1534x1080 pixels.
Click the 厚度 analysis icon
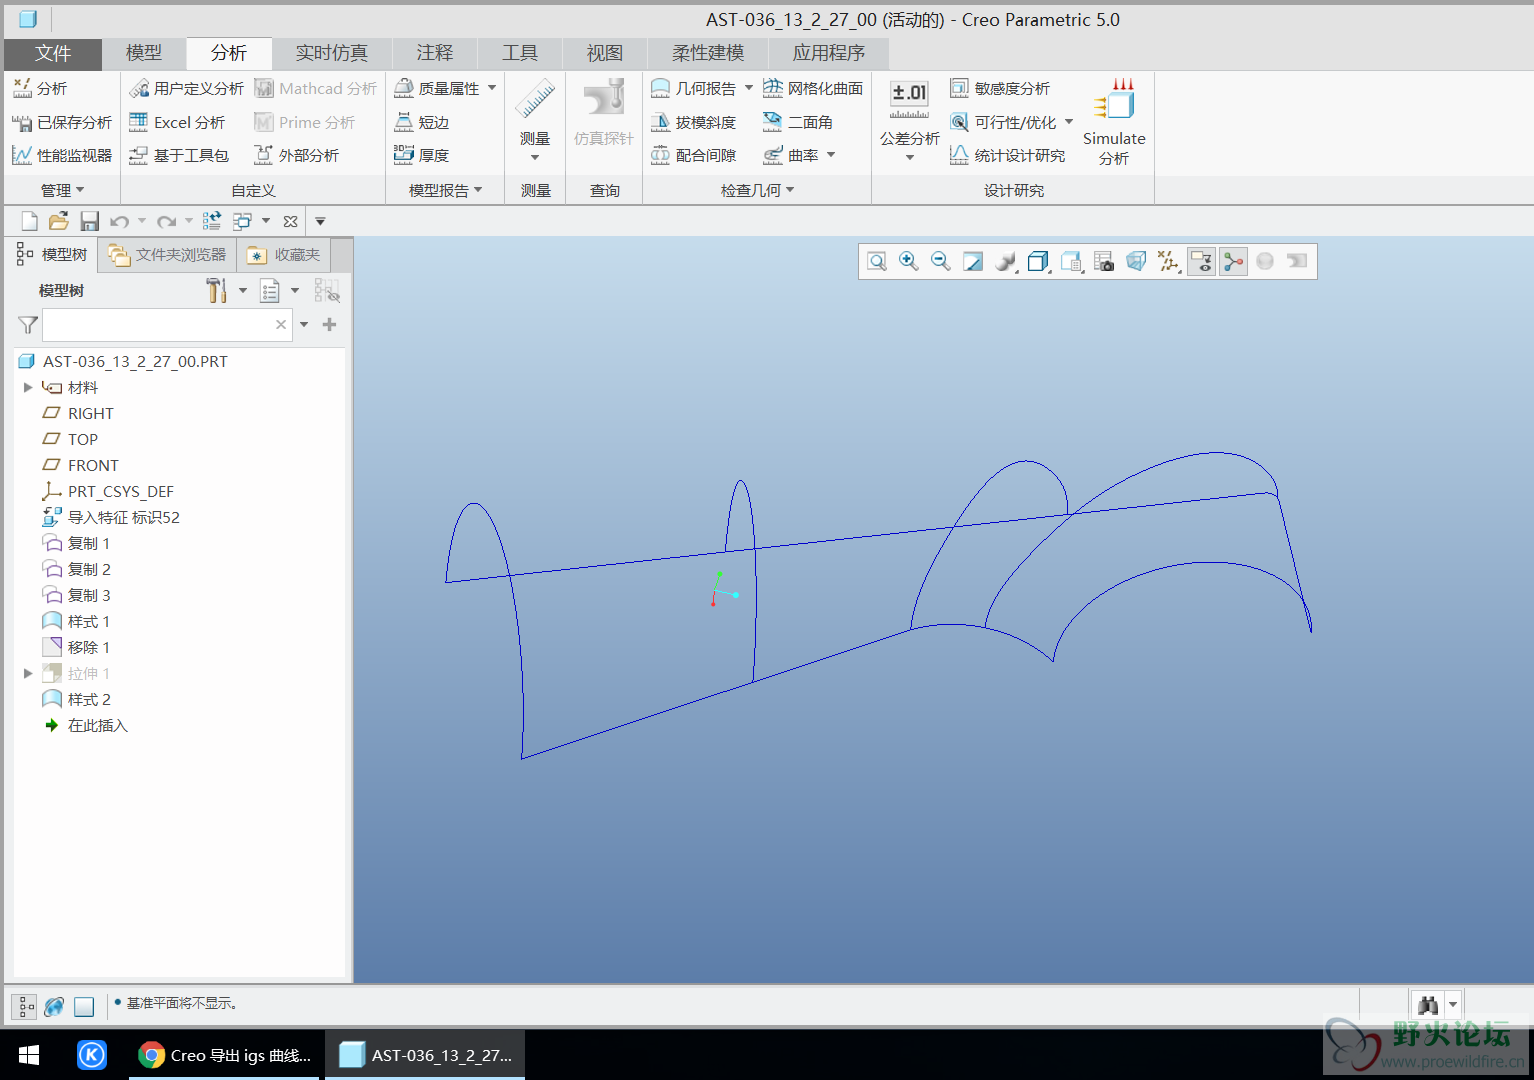[404, 155]
